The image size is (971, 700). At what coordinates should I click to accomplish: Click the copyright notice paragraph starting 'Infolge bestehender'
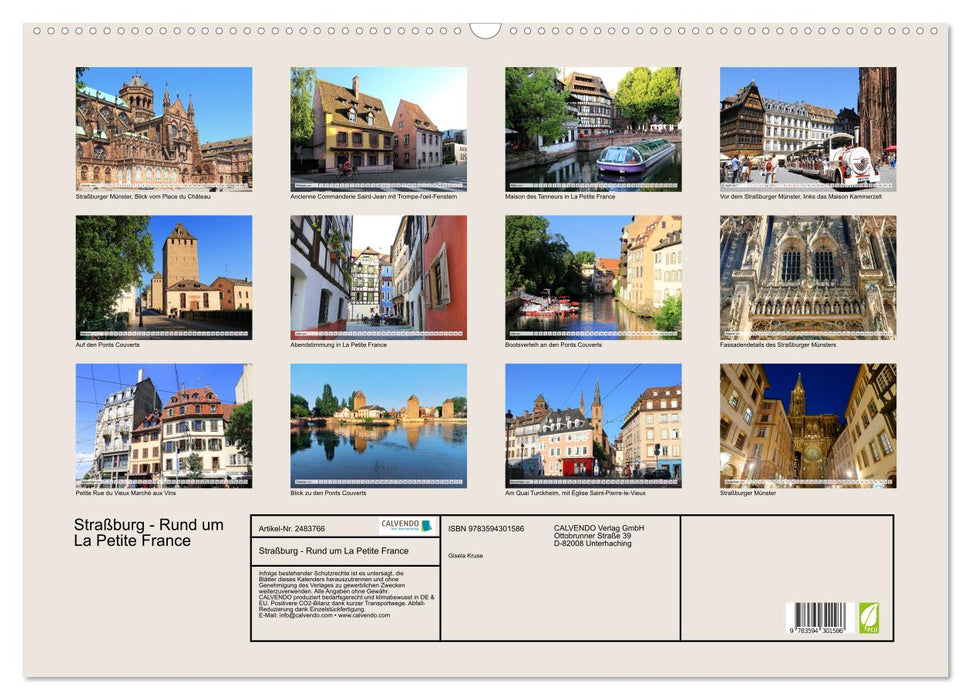coord(346,594)
